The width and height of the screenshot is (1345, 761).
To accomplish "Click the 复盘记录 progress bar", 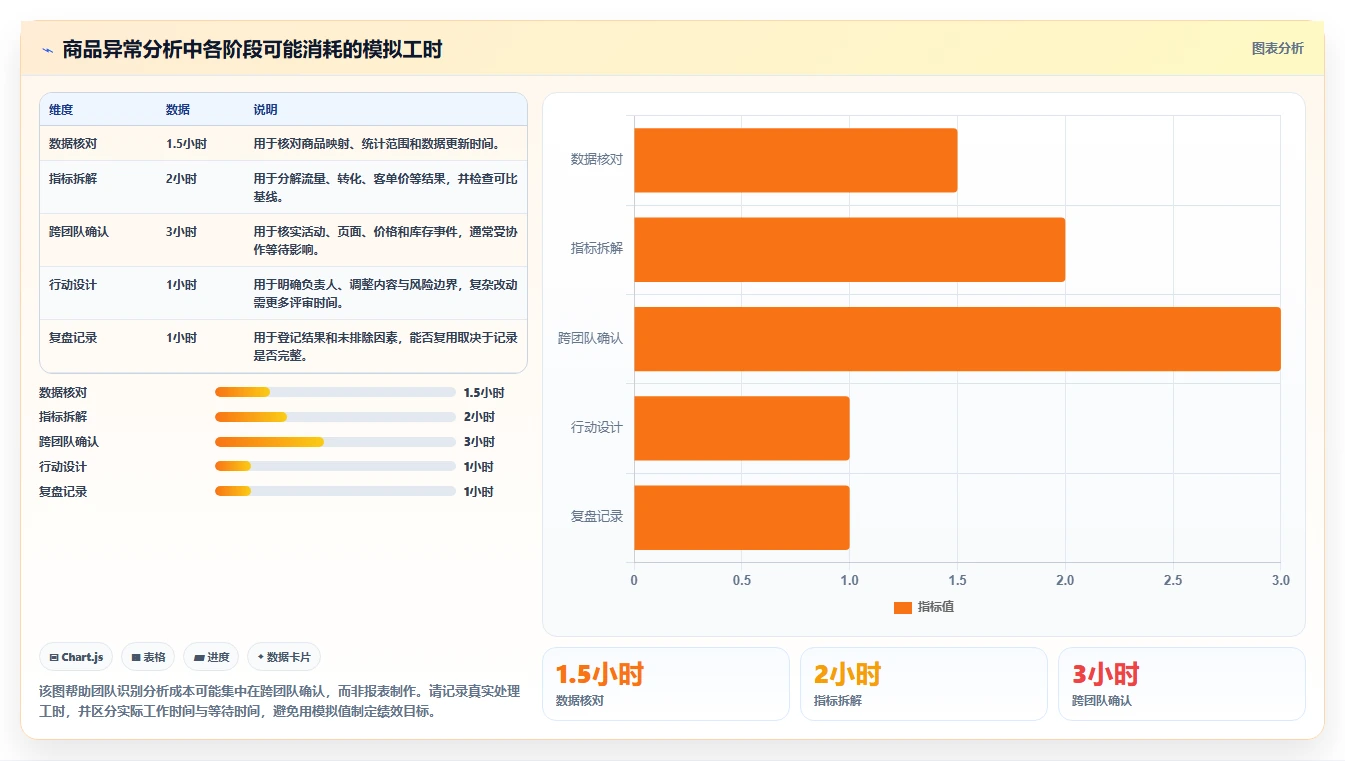I will coord(335,491).
